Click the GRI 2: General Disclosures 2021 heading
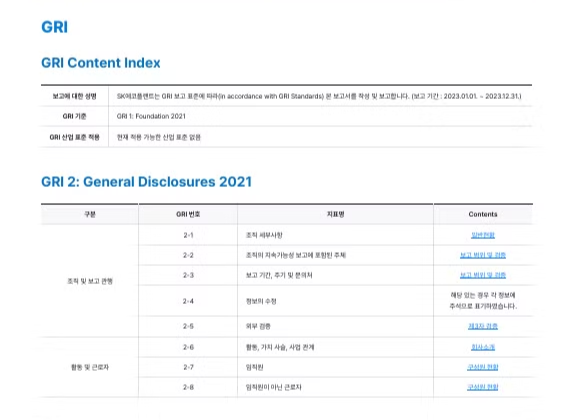This screenshot has height=420, width=572. (x=146, y=182)
